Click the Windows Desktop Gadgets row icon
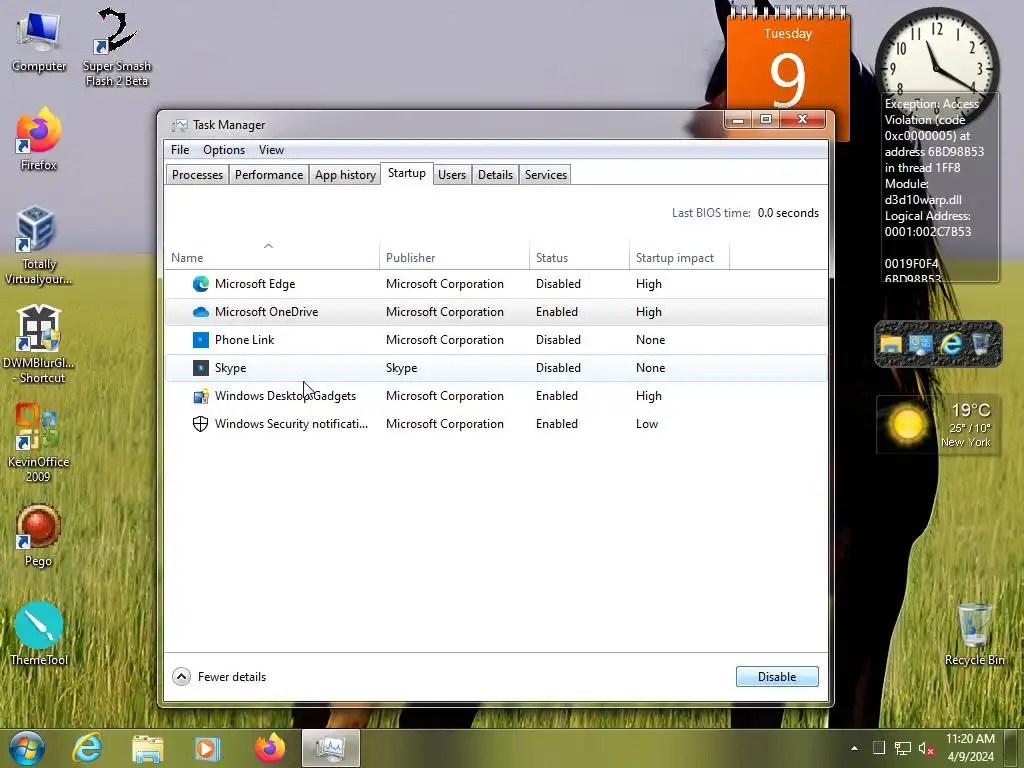 [x=200, y=396]
